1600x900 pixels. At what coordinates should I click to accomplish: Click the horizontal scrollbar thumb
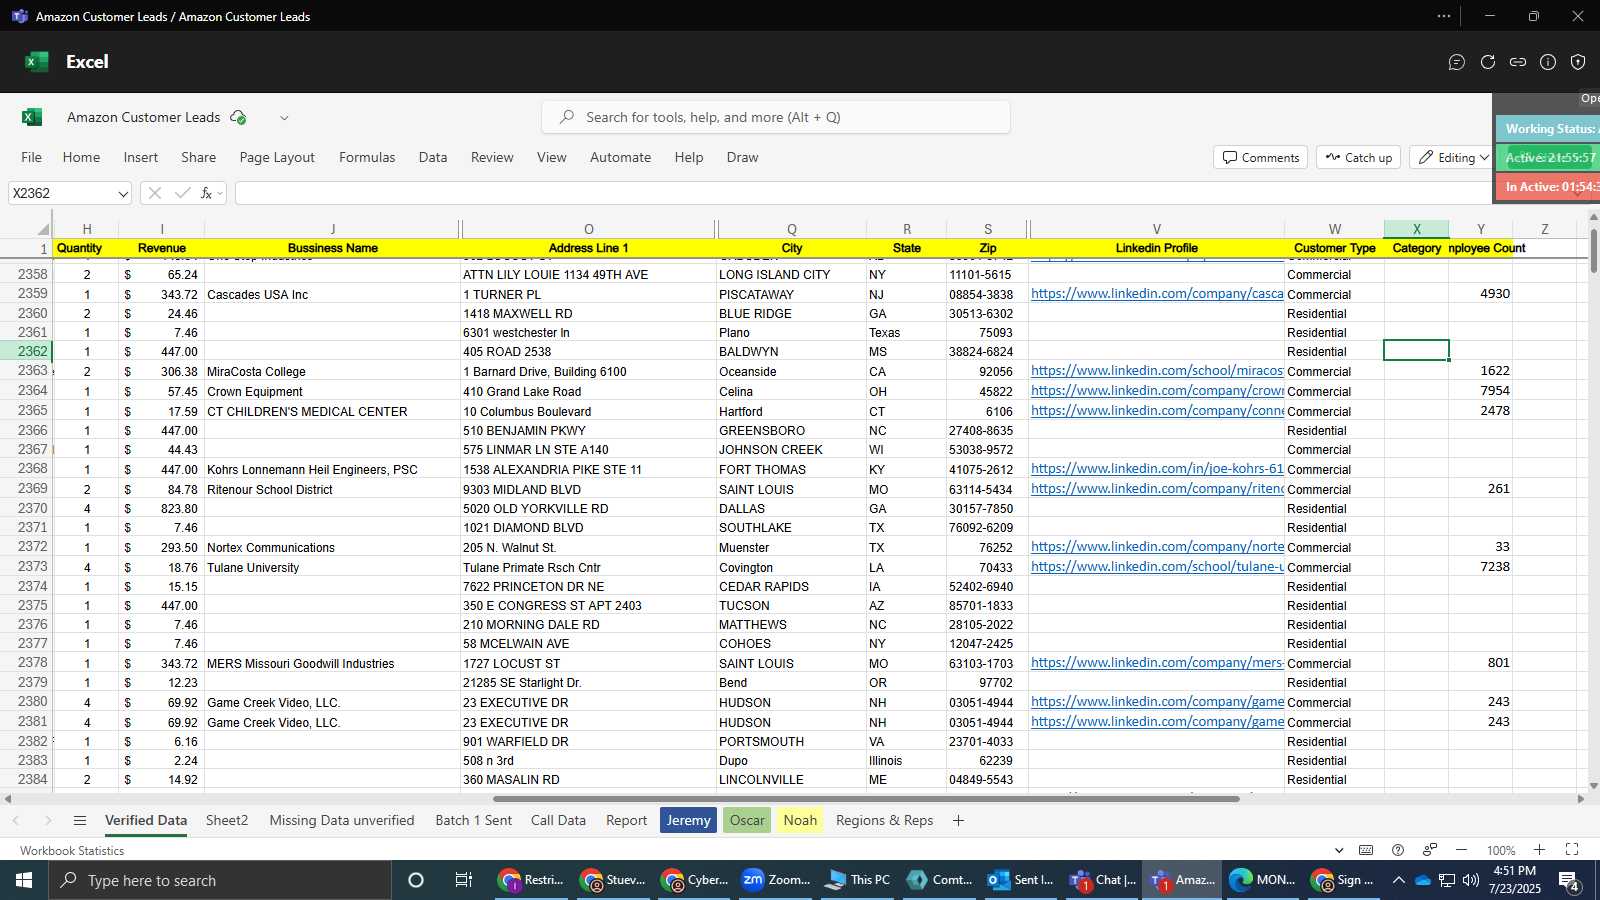pos(866,798)
